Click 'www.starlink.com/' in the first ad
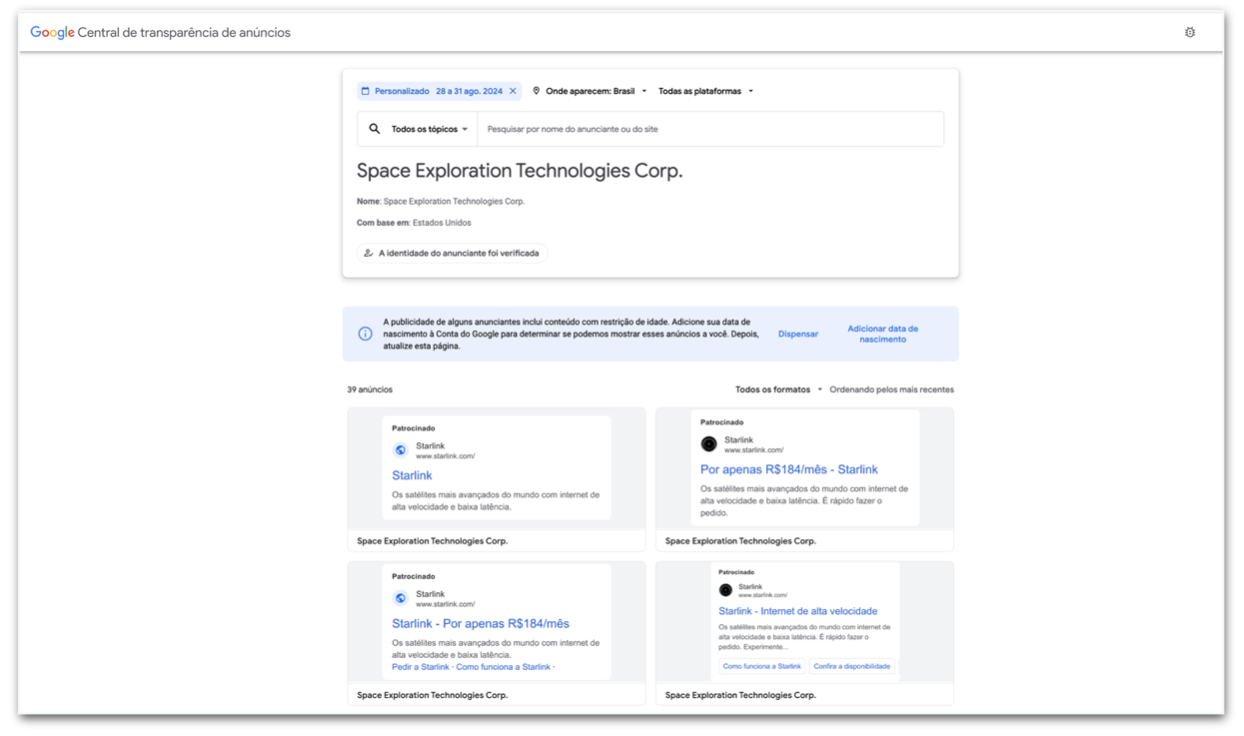 (x=446, y=456)
